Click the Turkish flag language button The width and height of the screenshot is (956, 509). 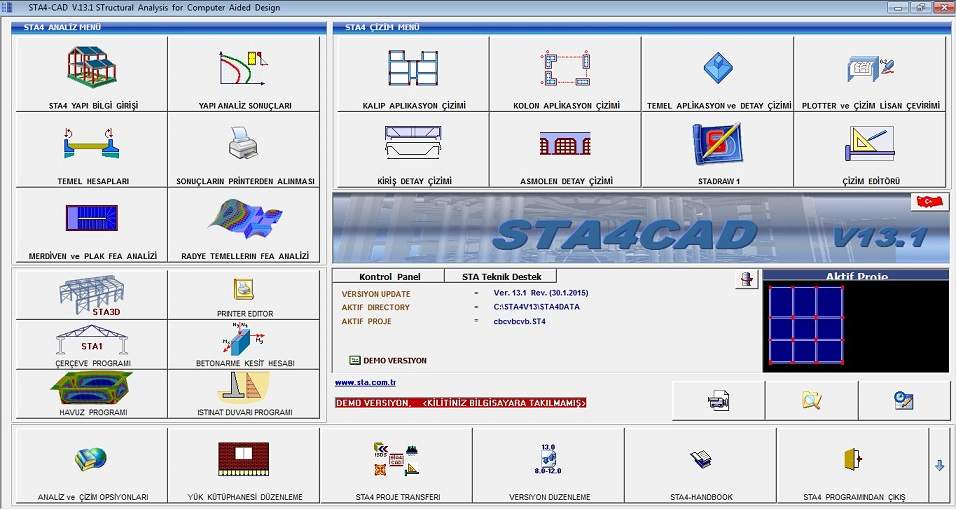click(927, 203)
